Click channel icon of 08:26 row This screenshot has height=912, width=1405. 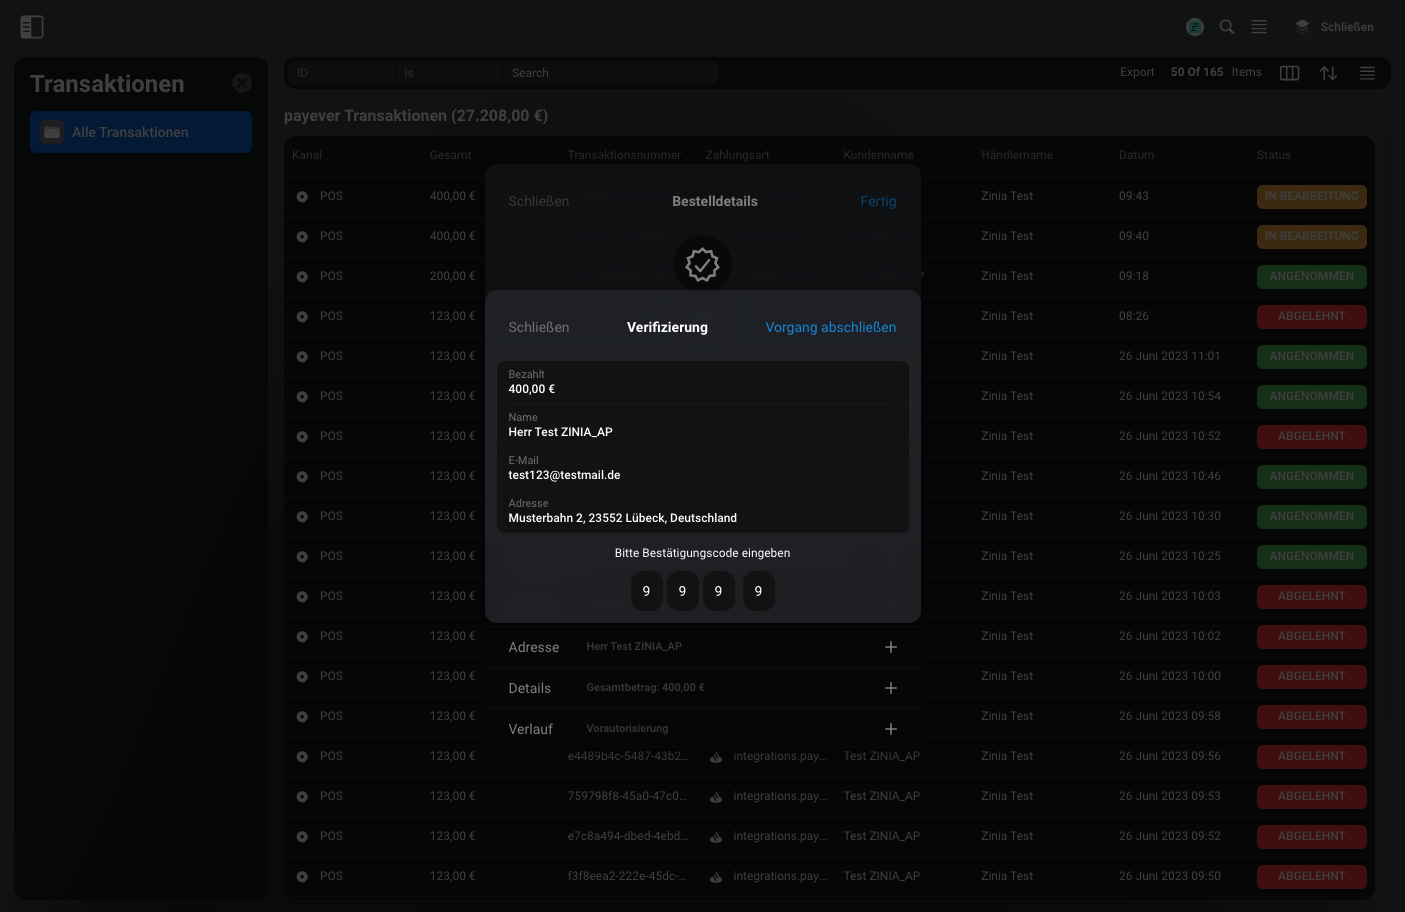point(302,317)
